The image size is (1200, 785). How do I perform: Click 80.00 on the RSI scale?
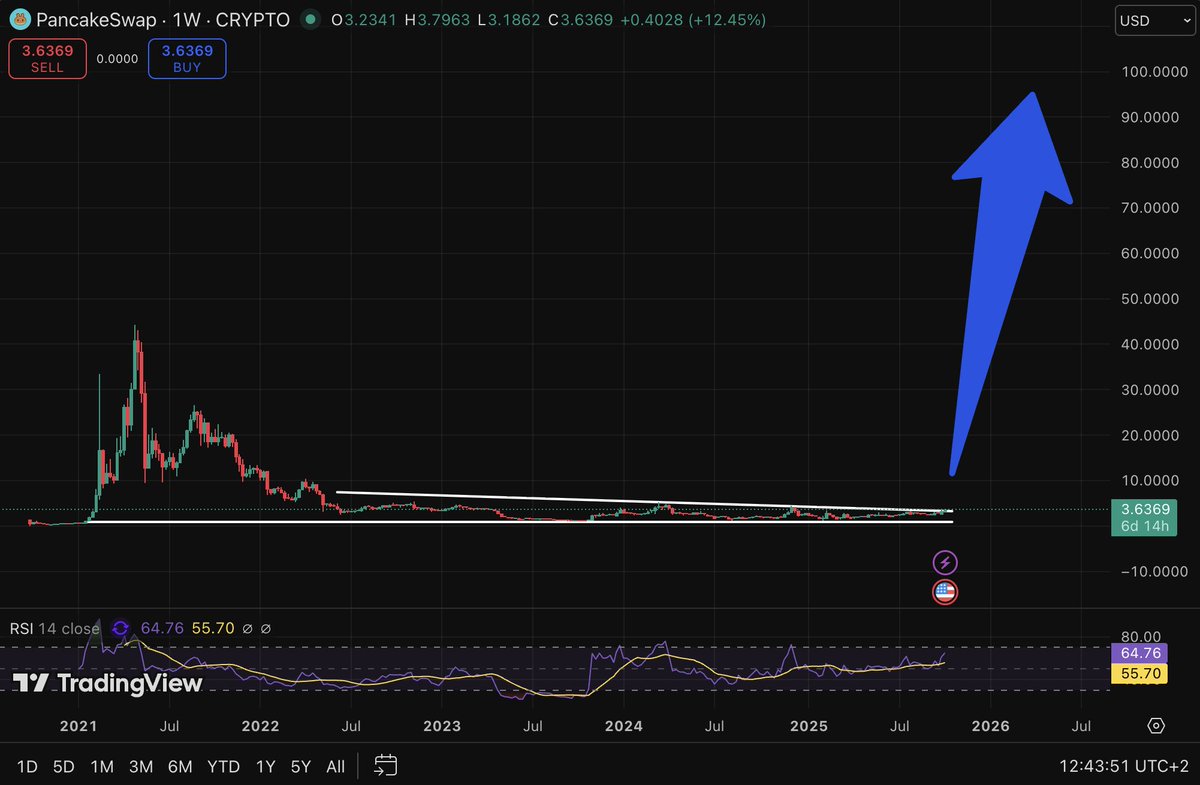(x=1139, y=636)
